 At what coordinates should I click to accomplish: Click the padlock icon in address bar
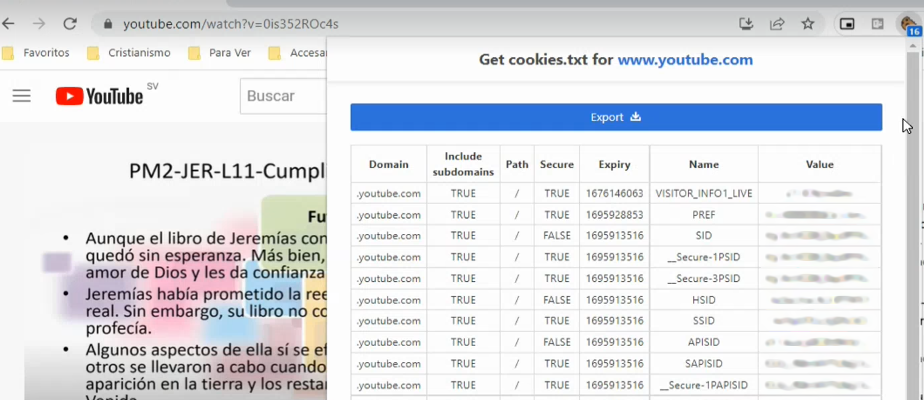[x=107, y=25]
